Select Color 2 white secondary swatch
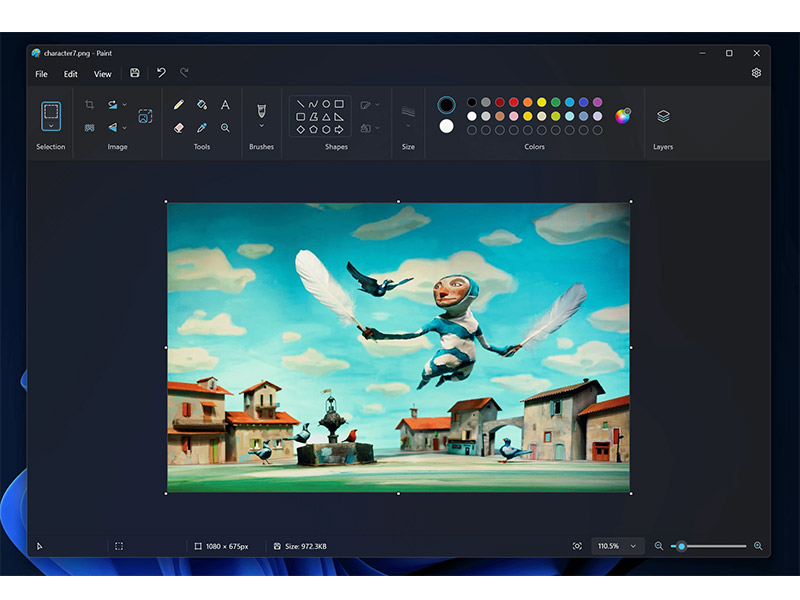Screen dimensions: 800x600 pyautogui.click(x=446, y=126)
